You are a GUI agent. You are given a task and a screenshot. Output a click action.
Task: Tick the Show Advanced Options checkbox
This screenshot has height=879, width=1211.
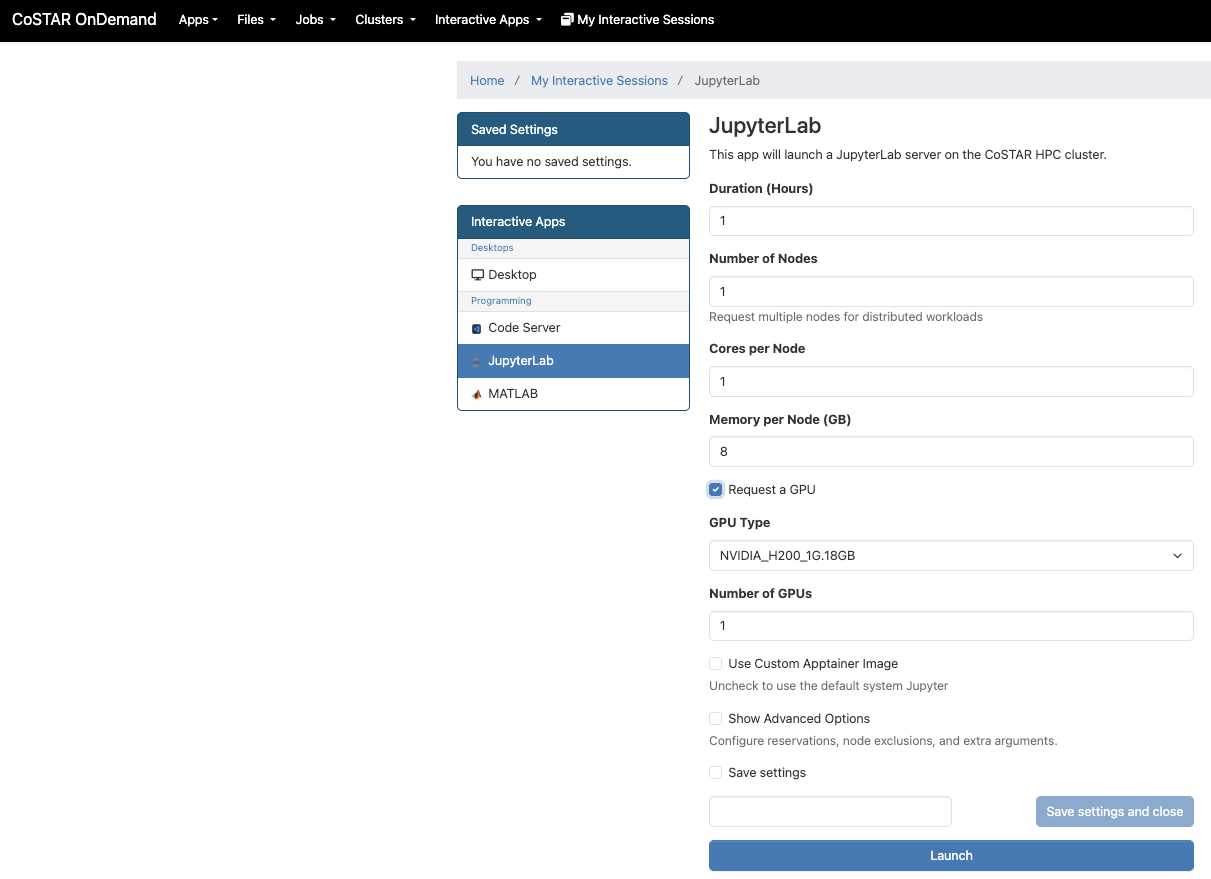716,719
